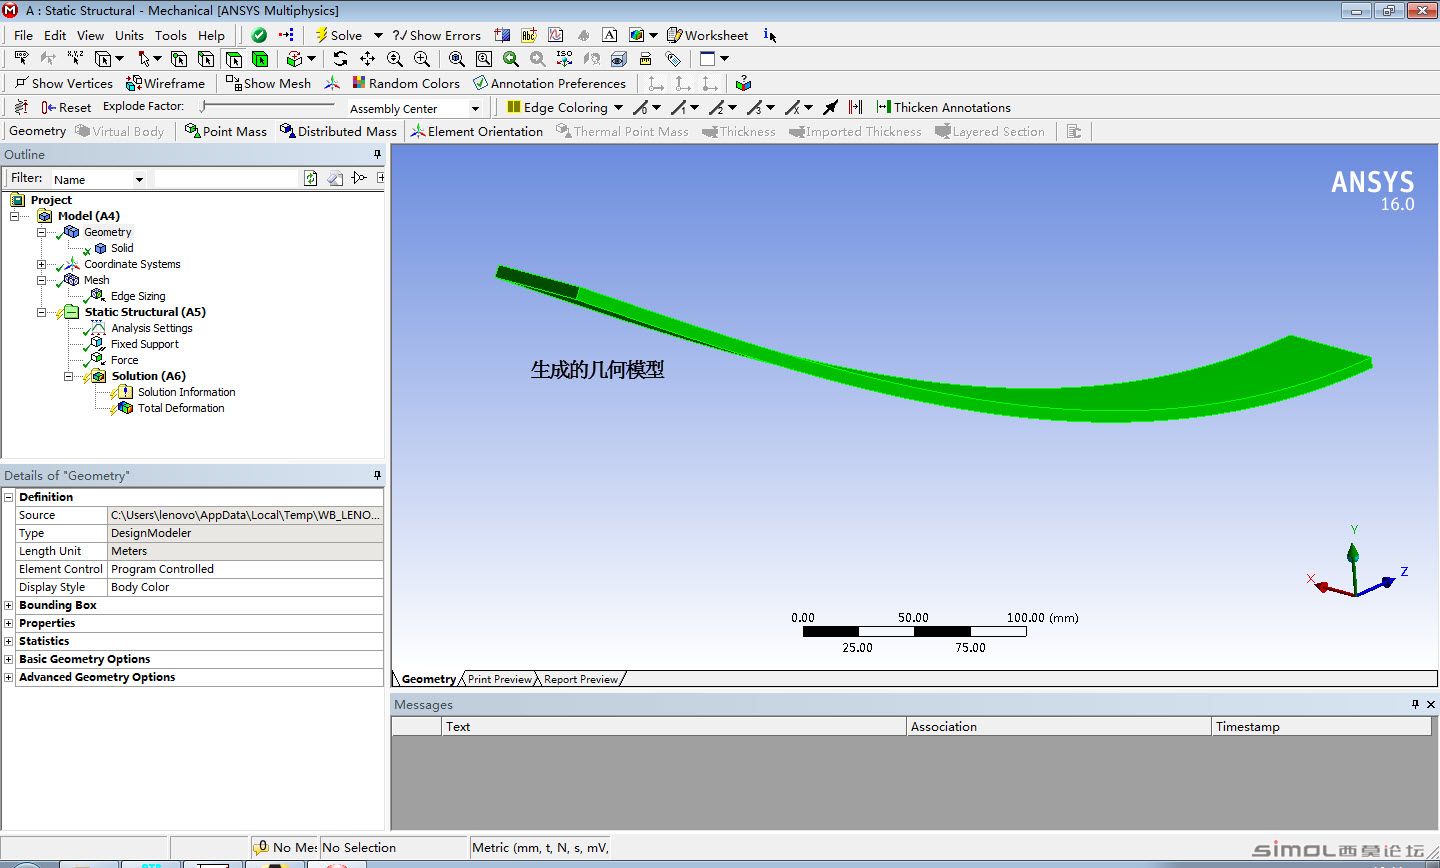Click Element Orientation tool

(476, 131)
